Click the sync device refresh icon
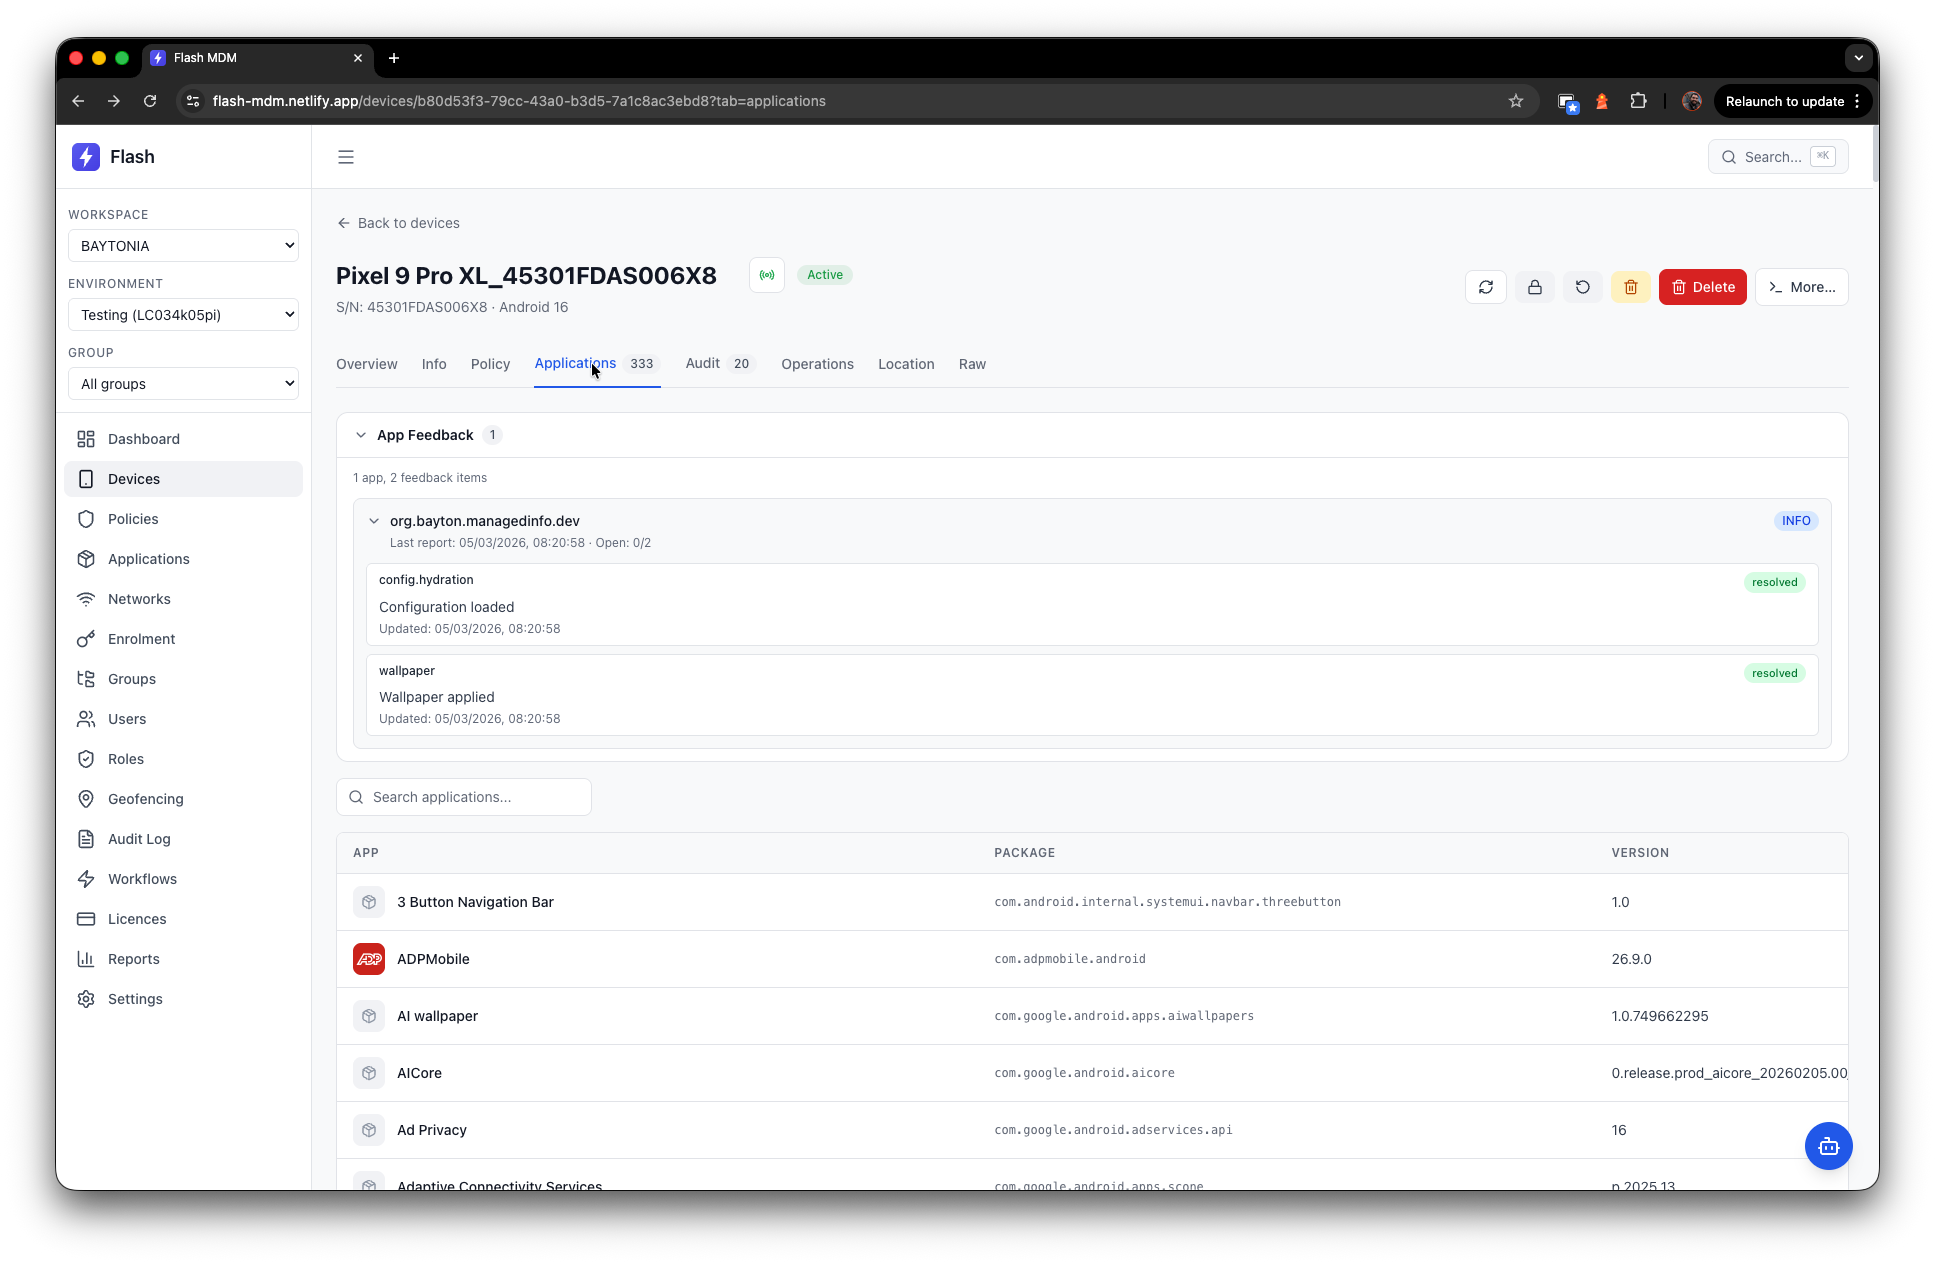The height and width of the screenshot is (1264, 1935). coord(1485,287)
